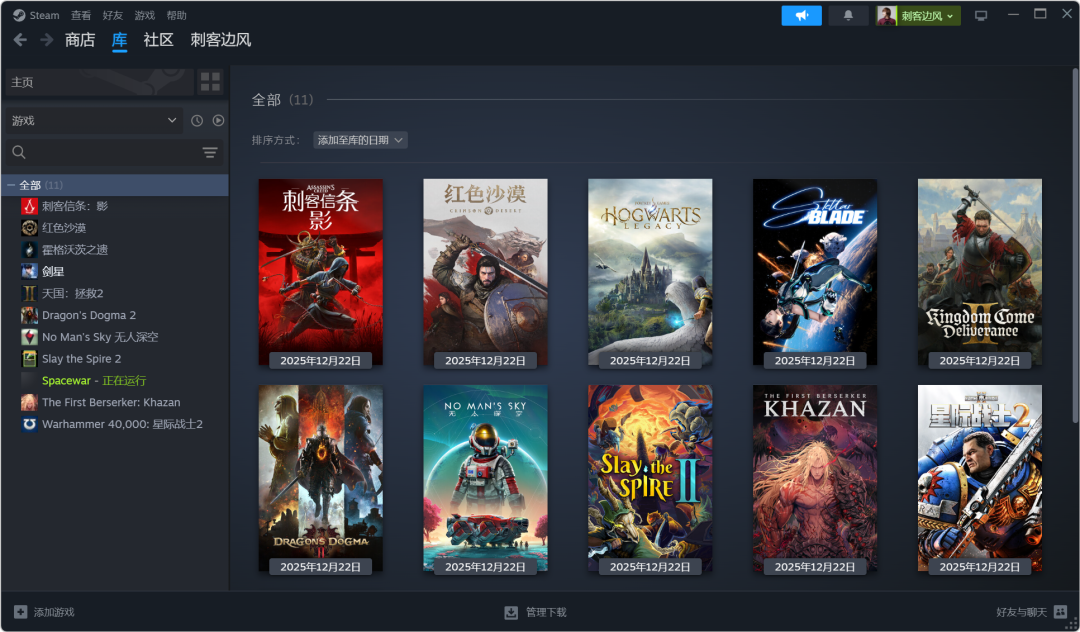Click the library search field

102,152
